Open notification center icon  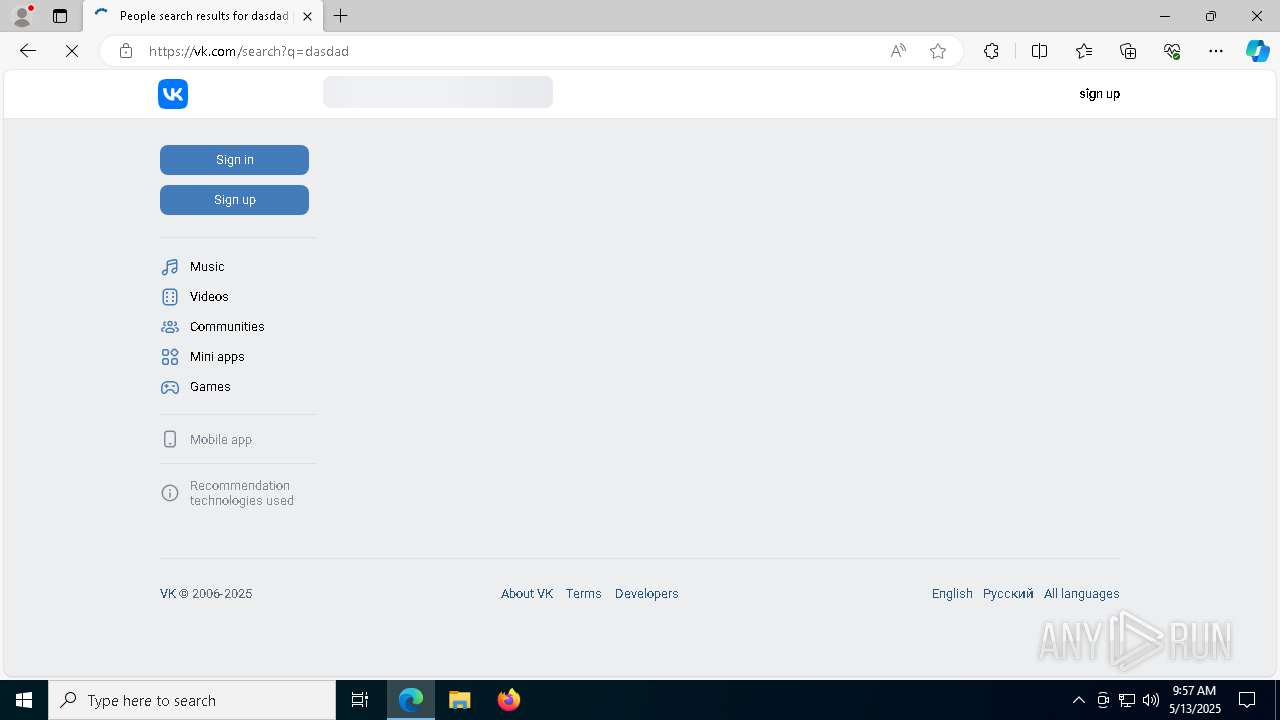(x=1247, y=700)
